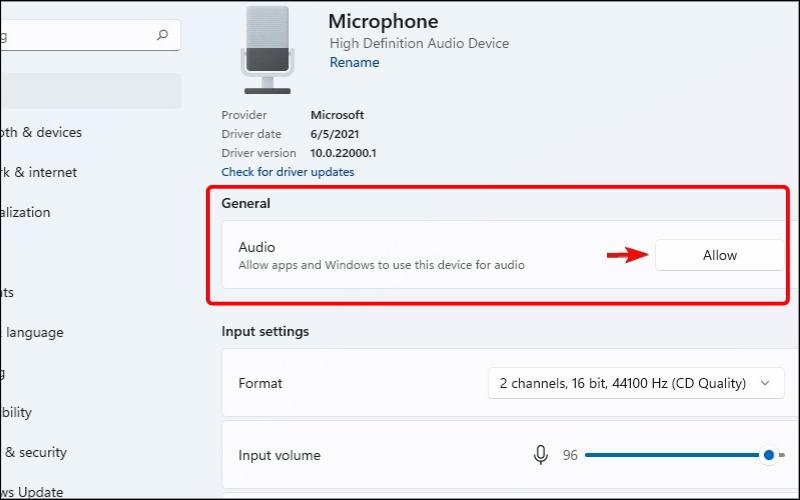Select the highlighted sidebar entry below search
The image size is (800, 500).
click(x=90, y=91)
